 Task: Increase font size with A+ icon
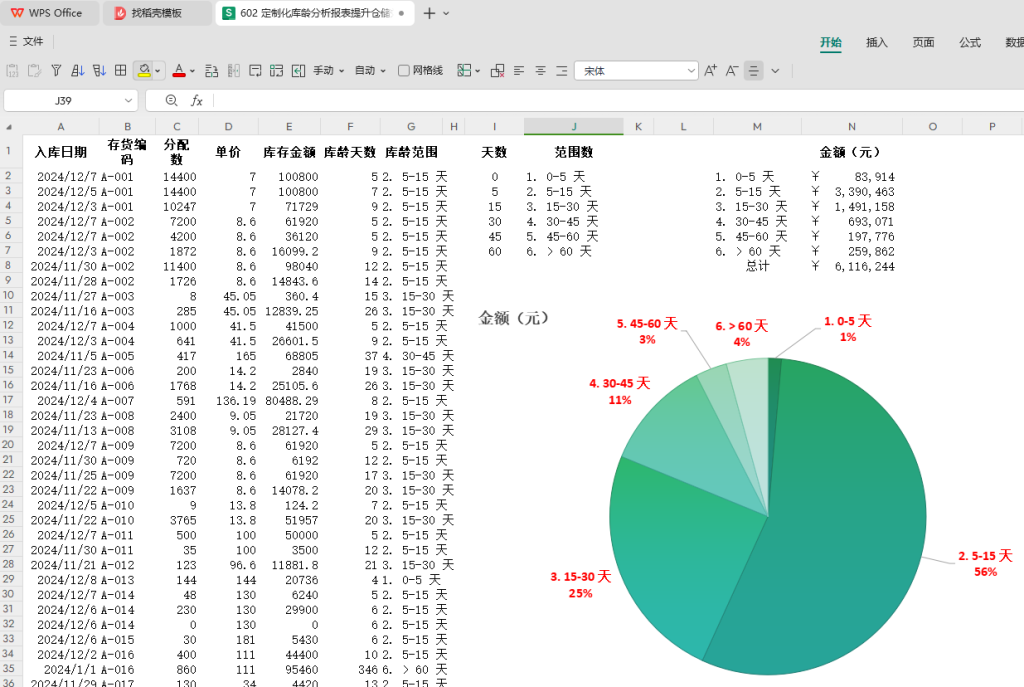pyautogui.click(x=711, y=71)
